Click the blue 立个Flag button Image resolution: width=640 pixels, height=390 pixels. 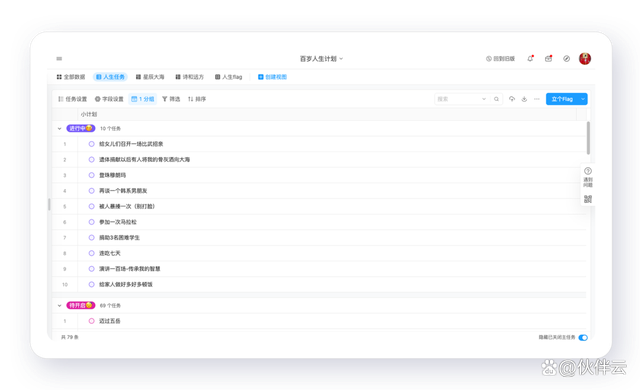pos(562,99)
